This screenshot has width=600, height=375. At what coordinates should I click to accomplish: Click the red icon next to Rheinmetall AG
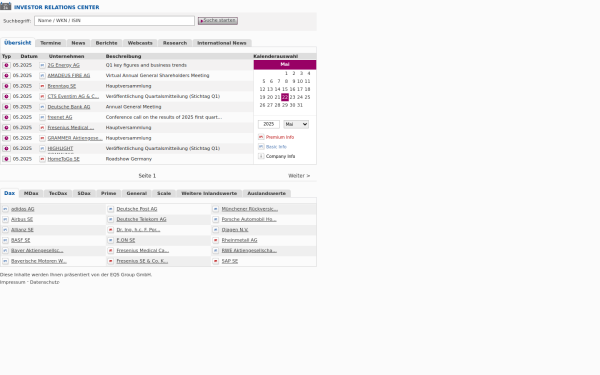click(215, 240)
